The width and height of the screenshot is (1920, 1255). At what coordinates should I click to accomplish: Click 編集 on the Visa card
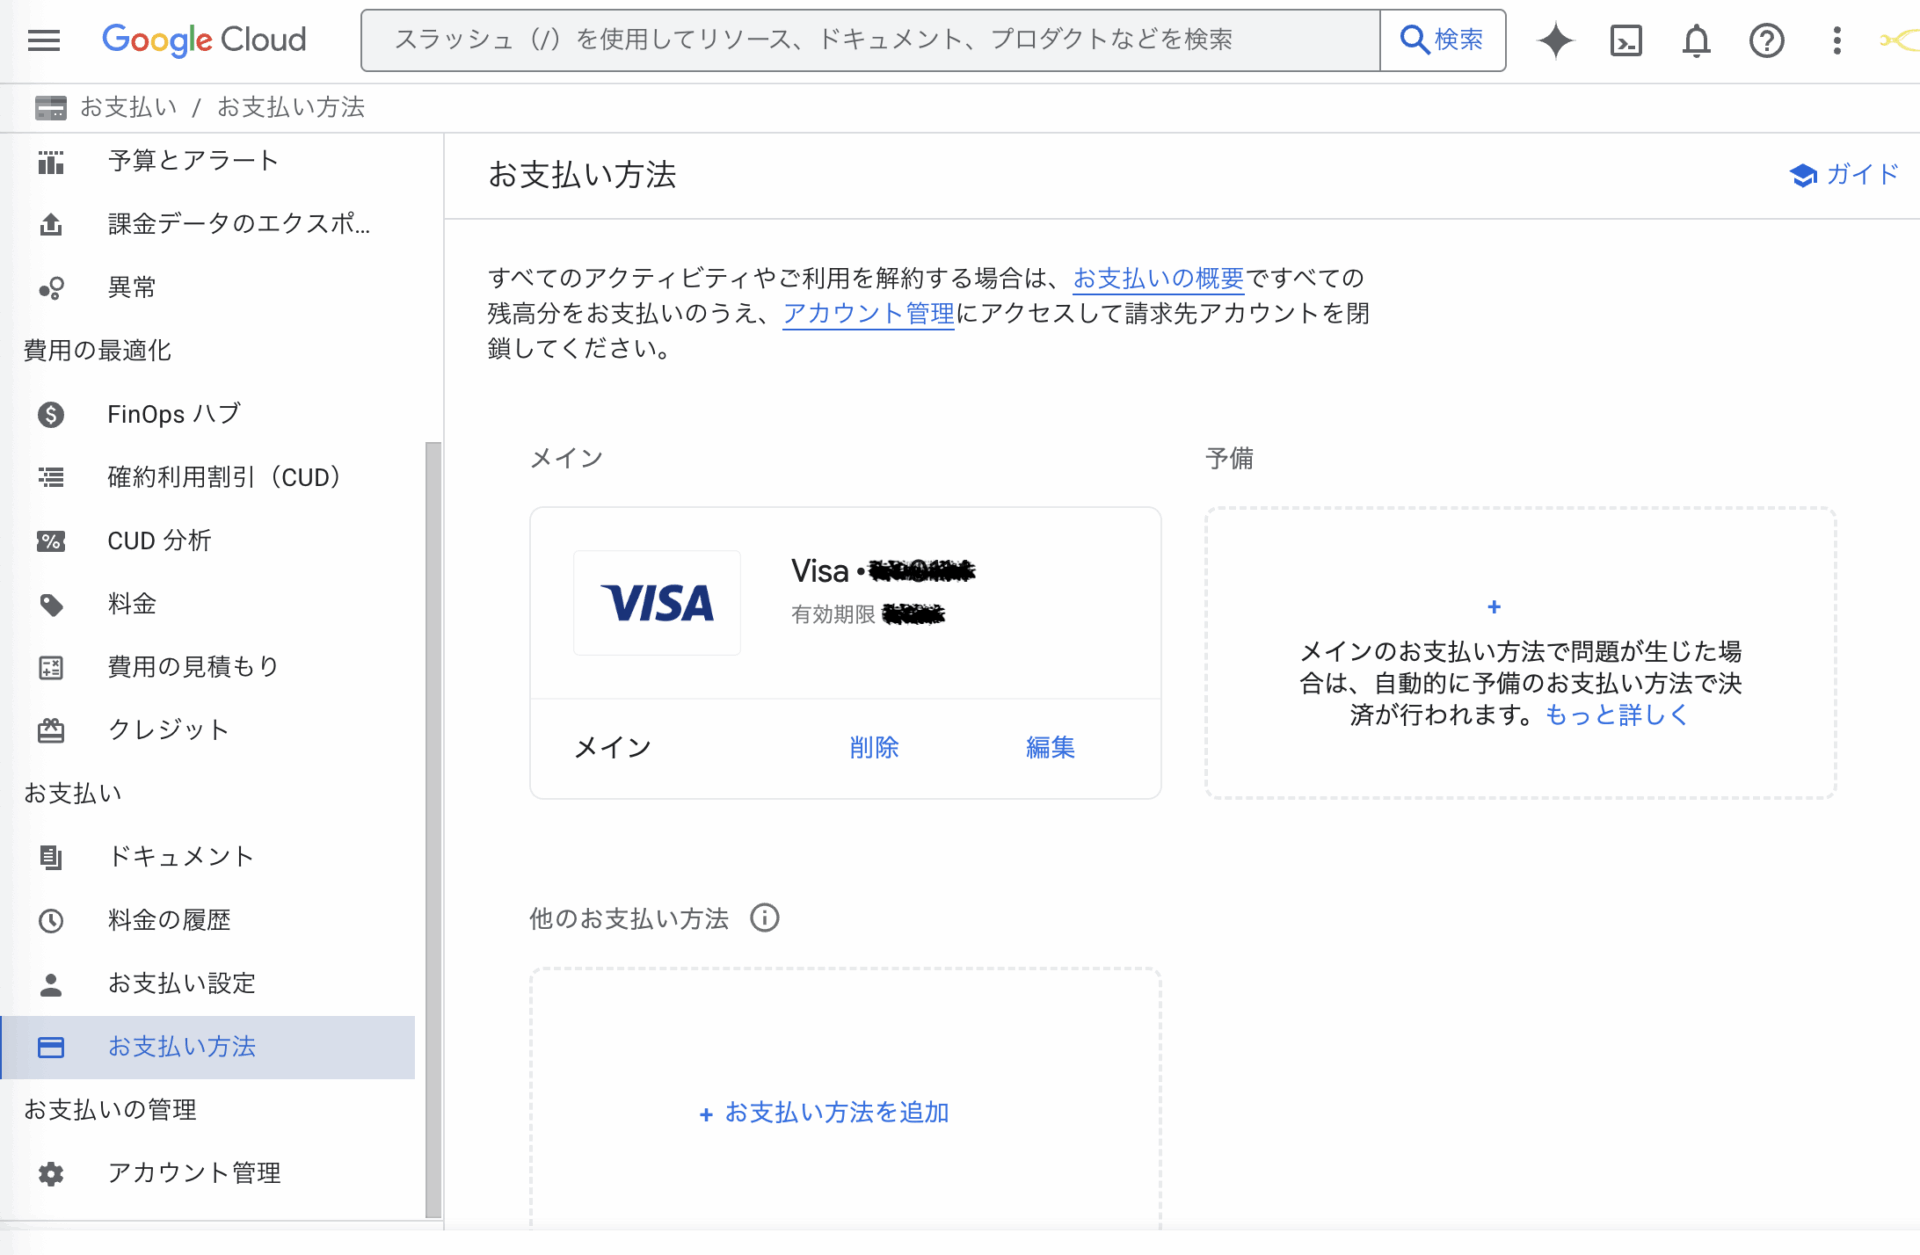click(x=1050, y=747)
